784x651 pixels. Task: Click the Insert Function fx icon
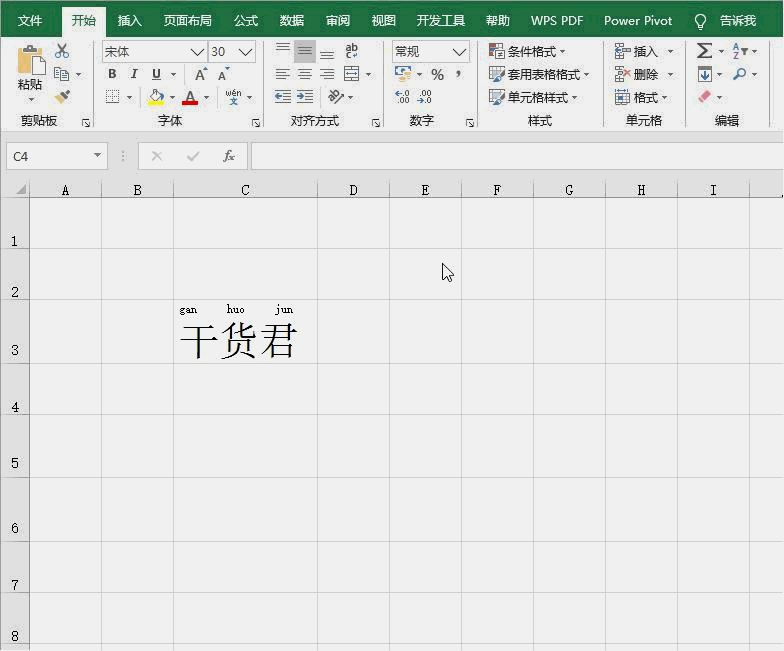pos(229,156)
